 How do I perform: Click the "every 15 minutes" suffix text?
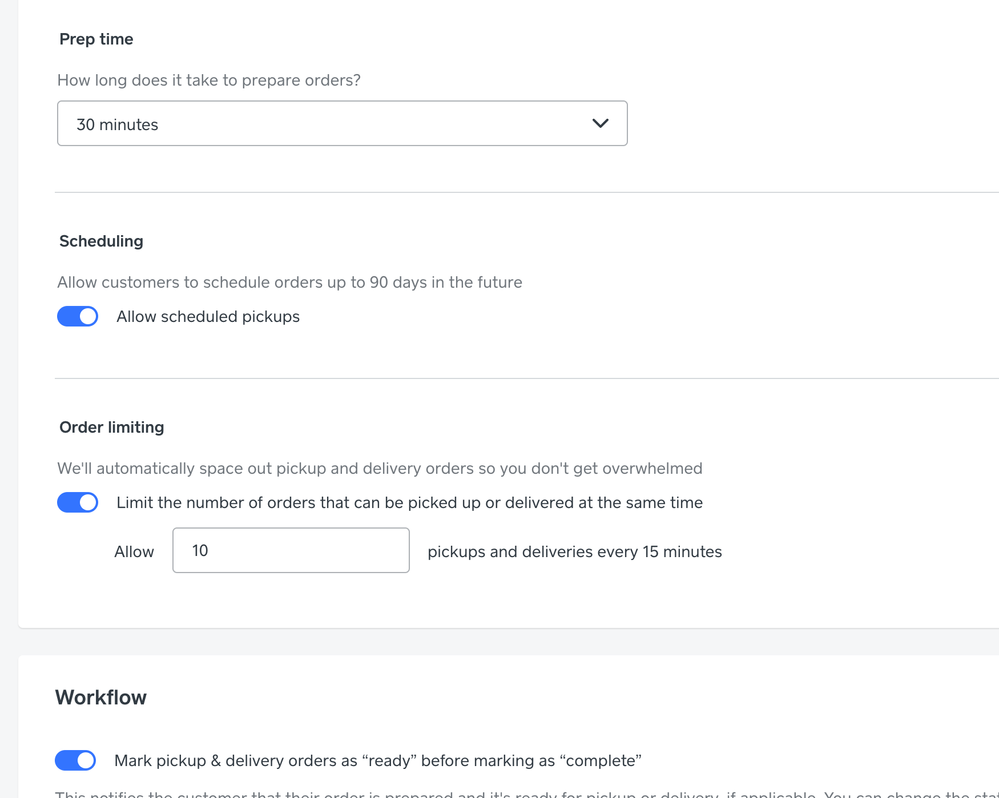(x=574, y=552)
